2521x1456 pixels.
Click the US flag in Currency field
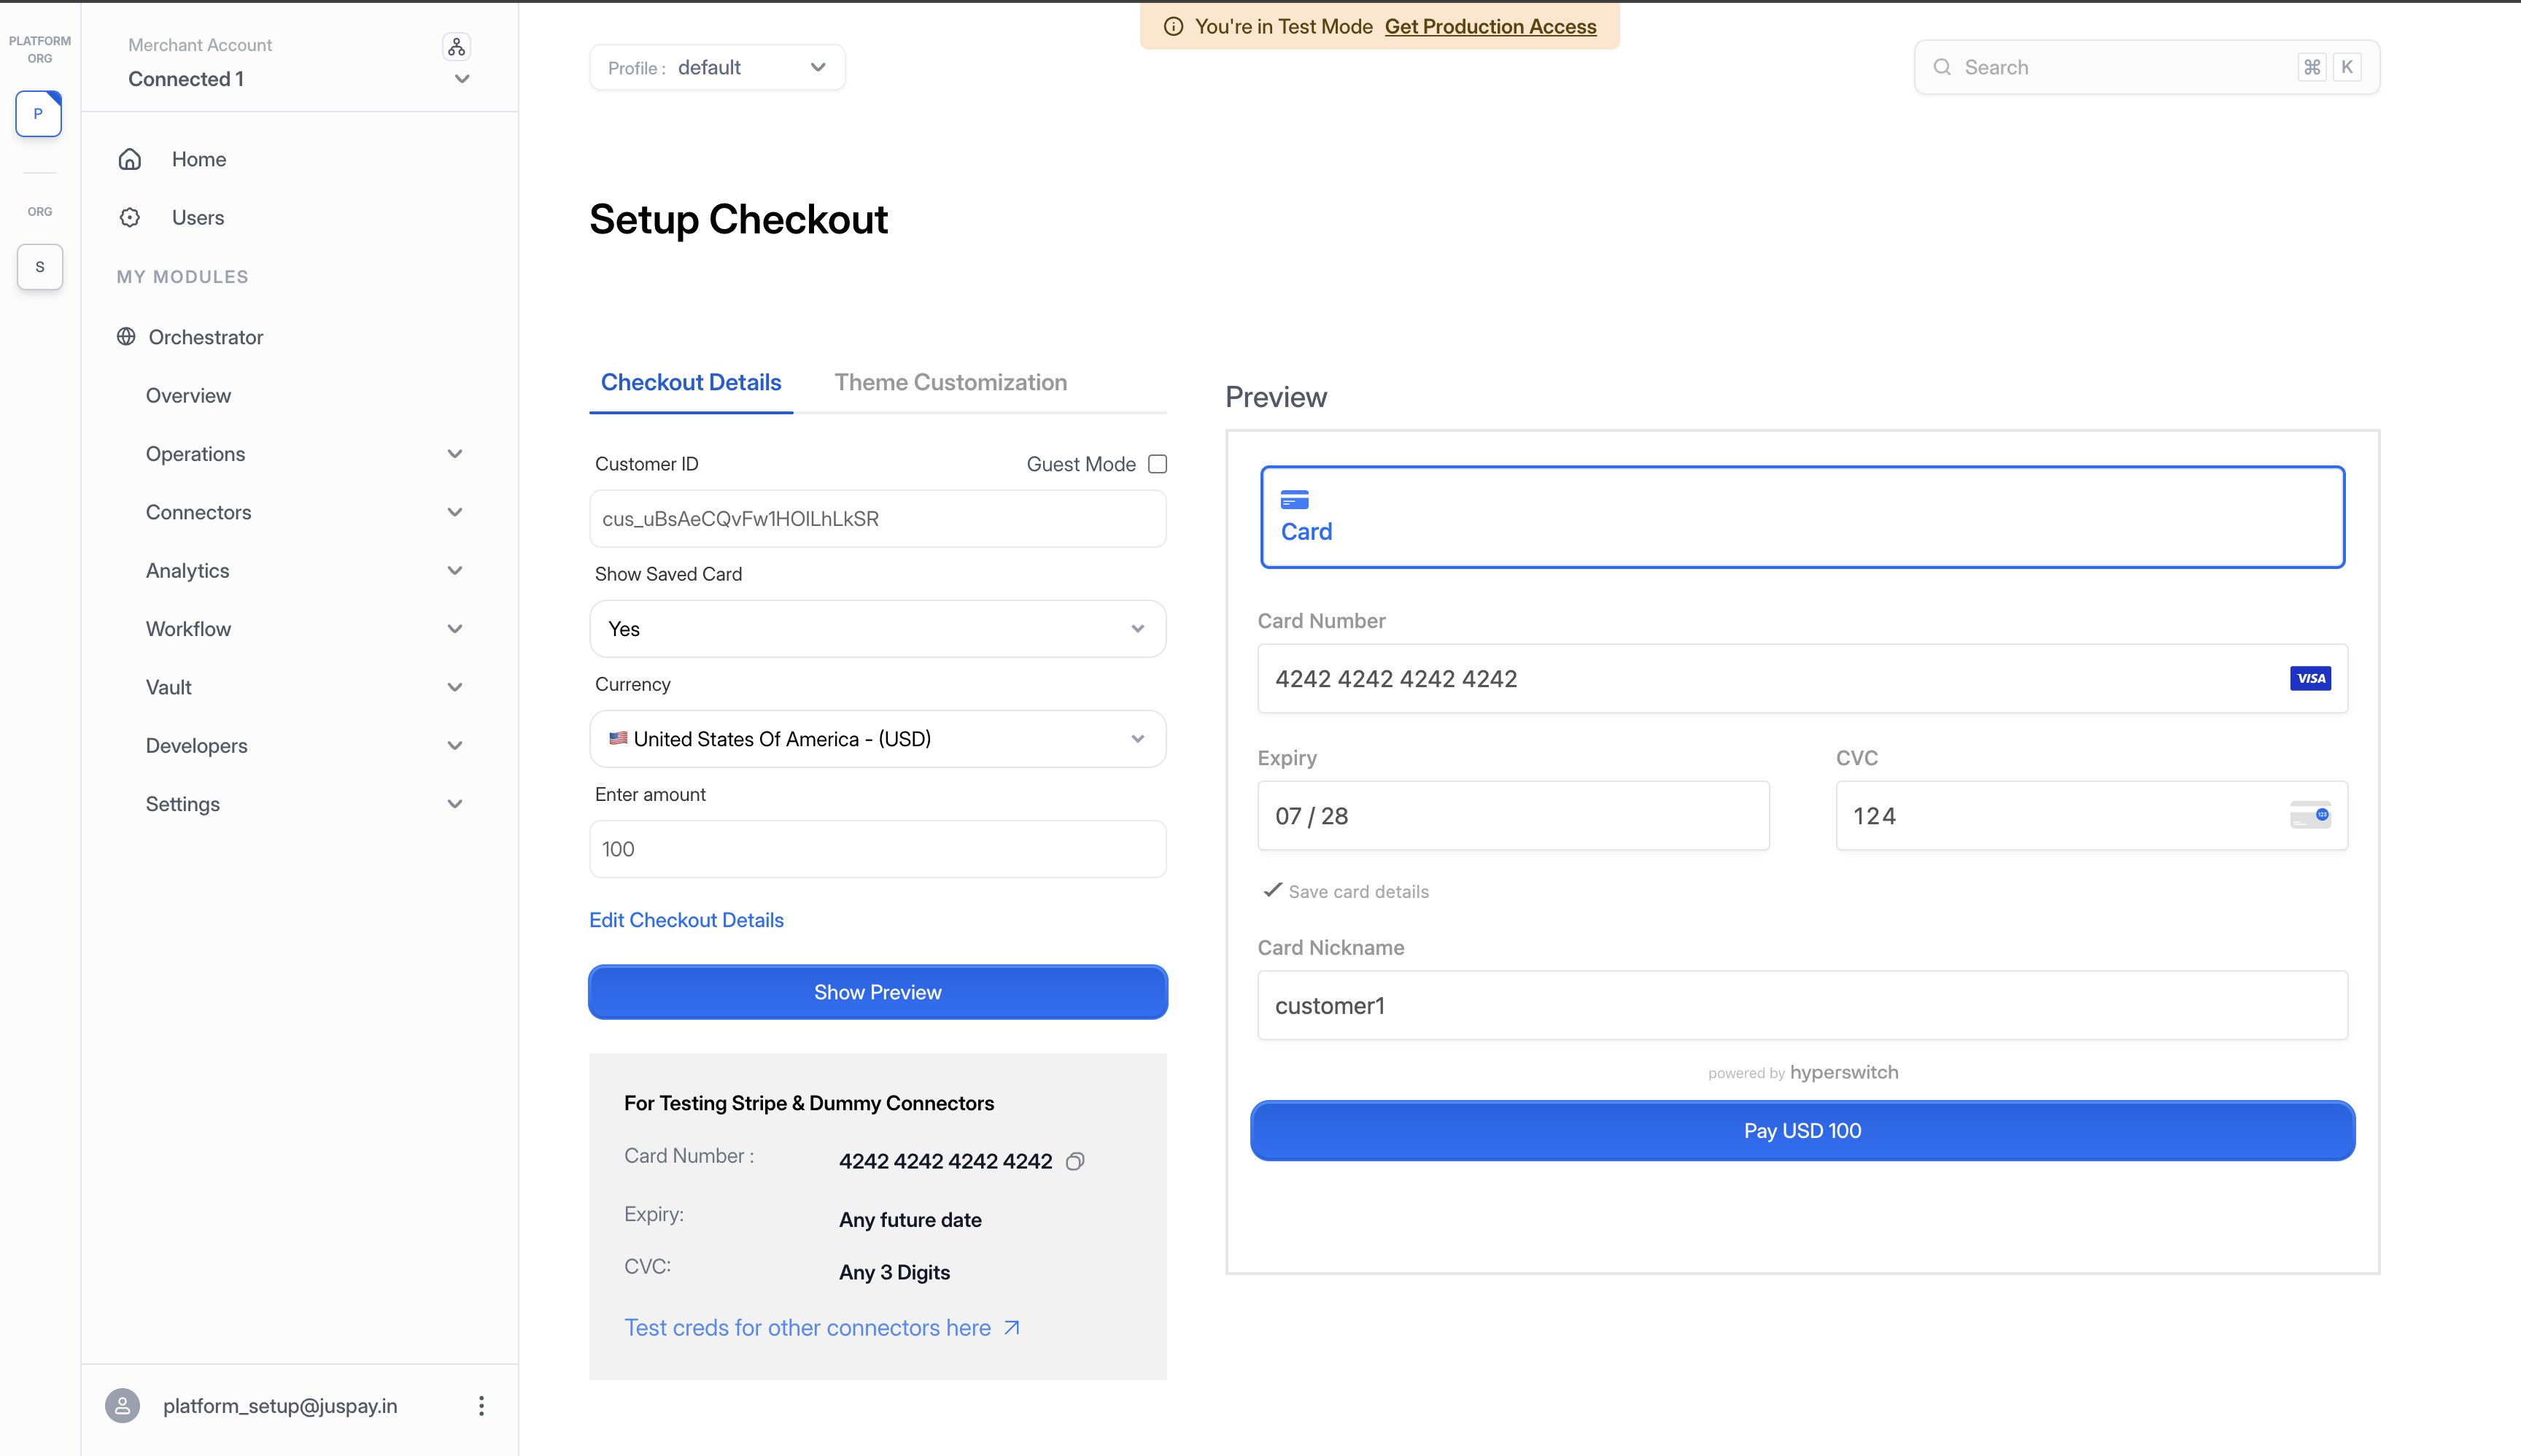click(618, 738)
